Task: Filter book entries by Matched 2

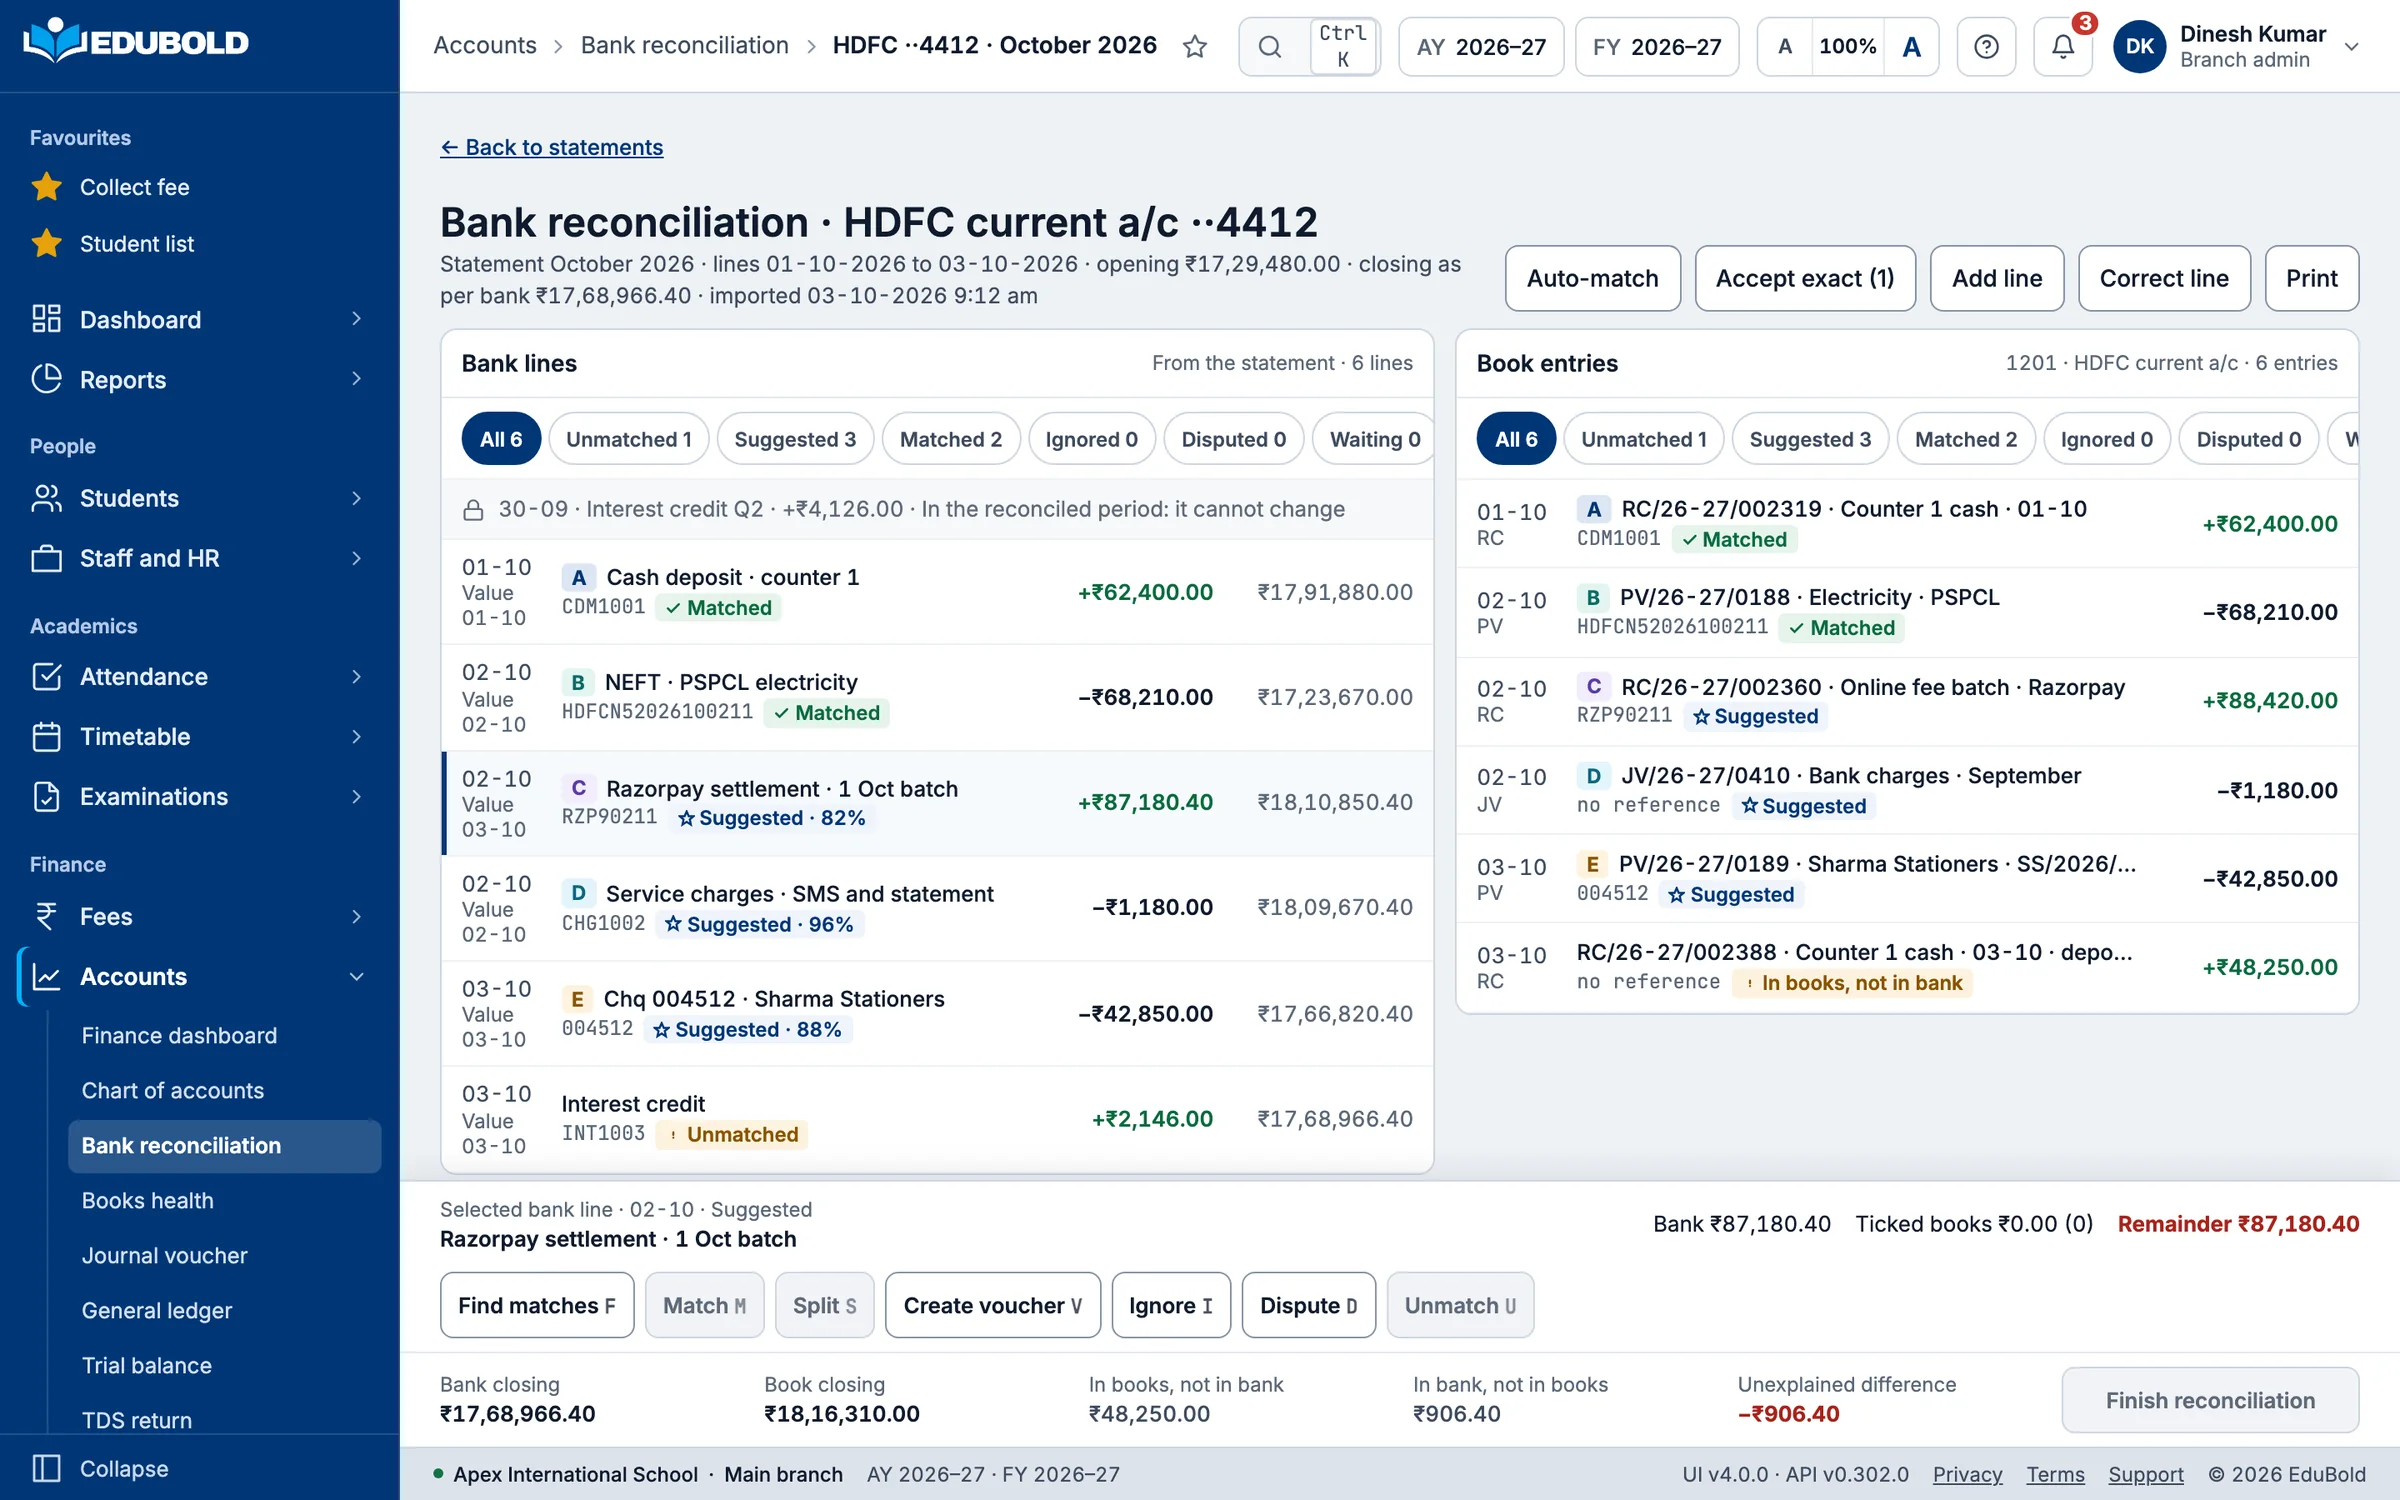Action: coord(1965,439)
